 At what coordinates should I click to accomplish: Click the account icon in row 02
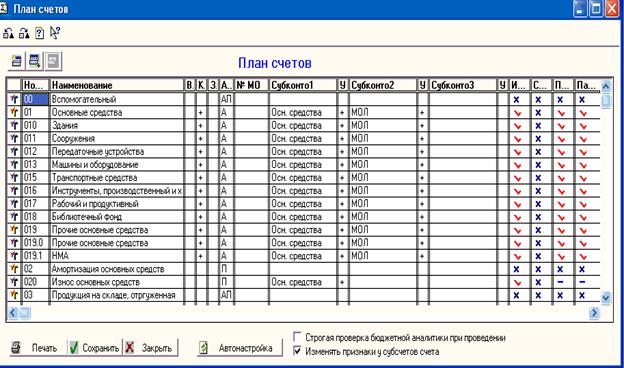click(14, 269)
